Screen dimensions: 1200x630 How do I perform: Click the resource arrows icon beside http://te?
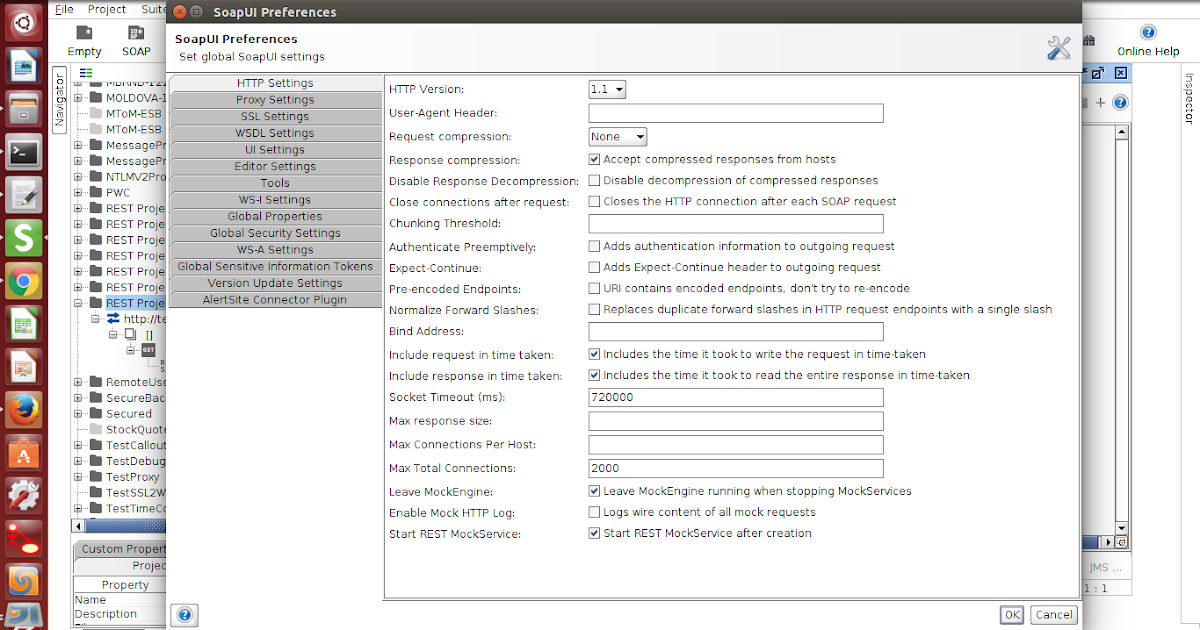pos(113,319)
